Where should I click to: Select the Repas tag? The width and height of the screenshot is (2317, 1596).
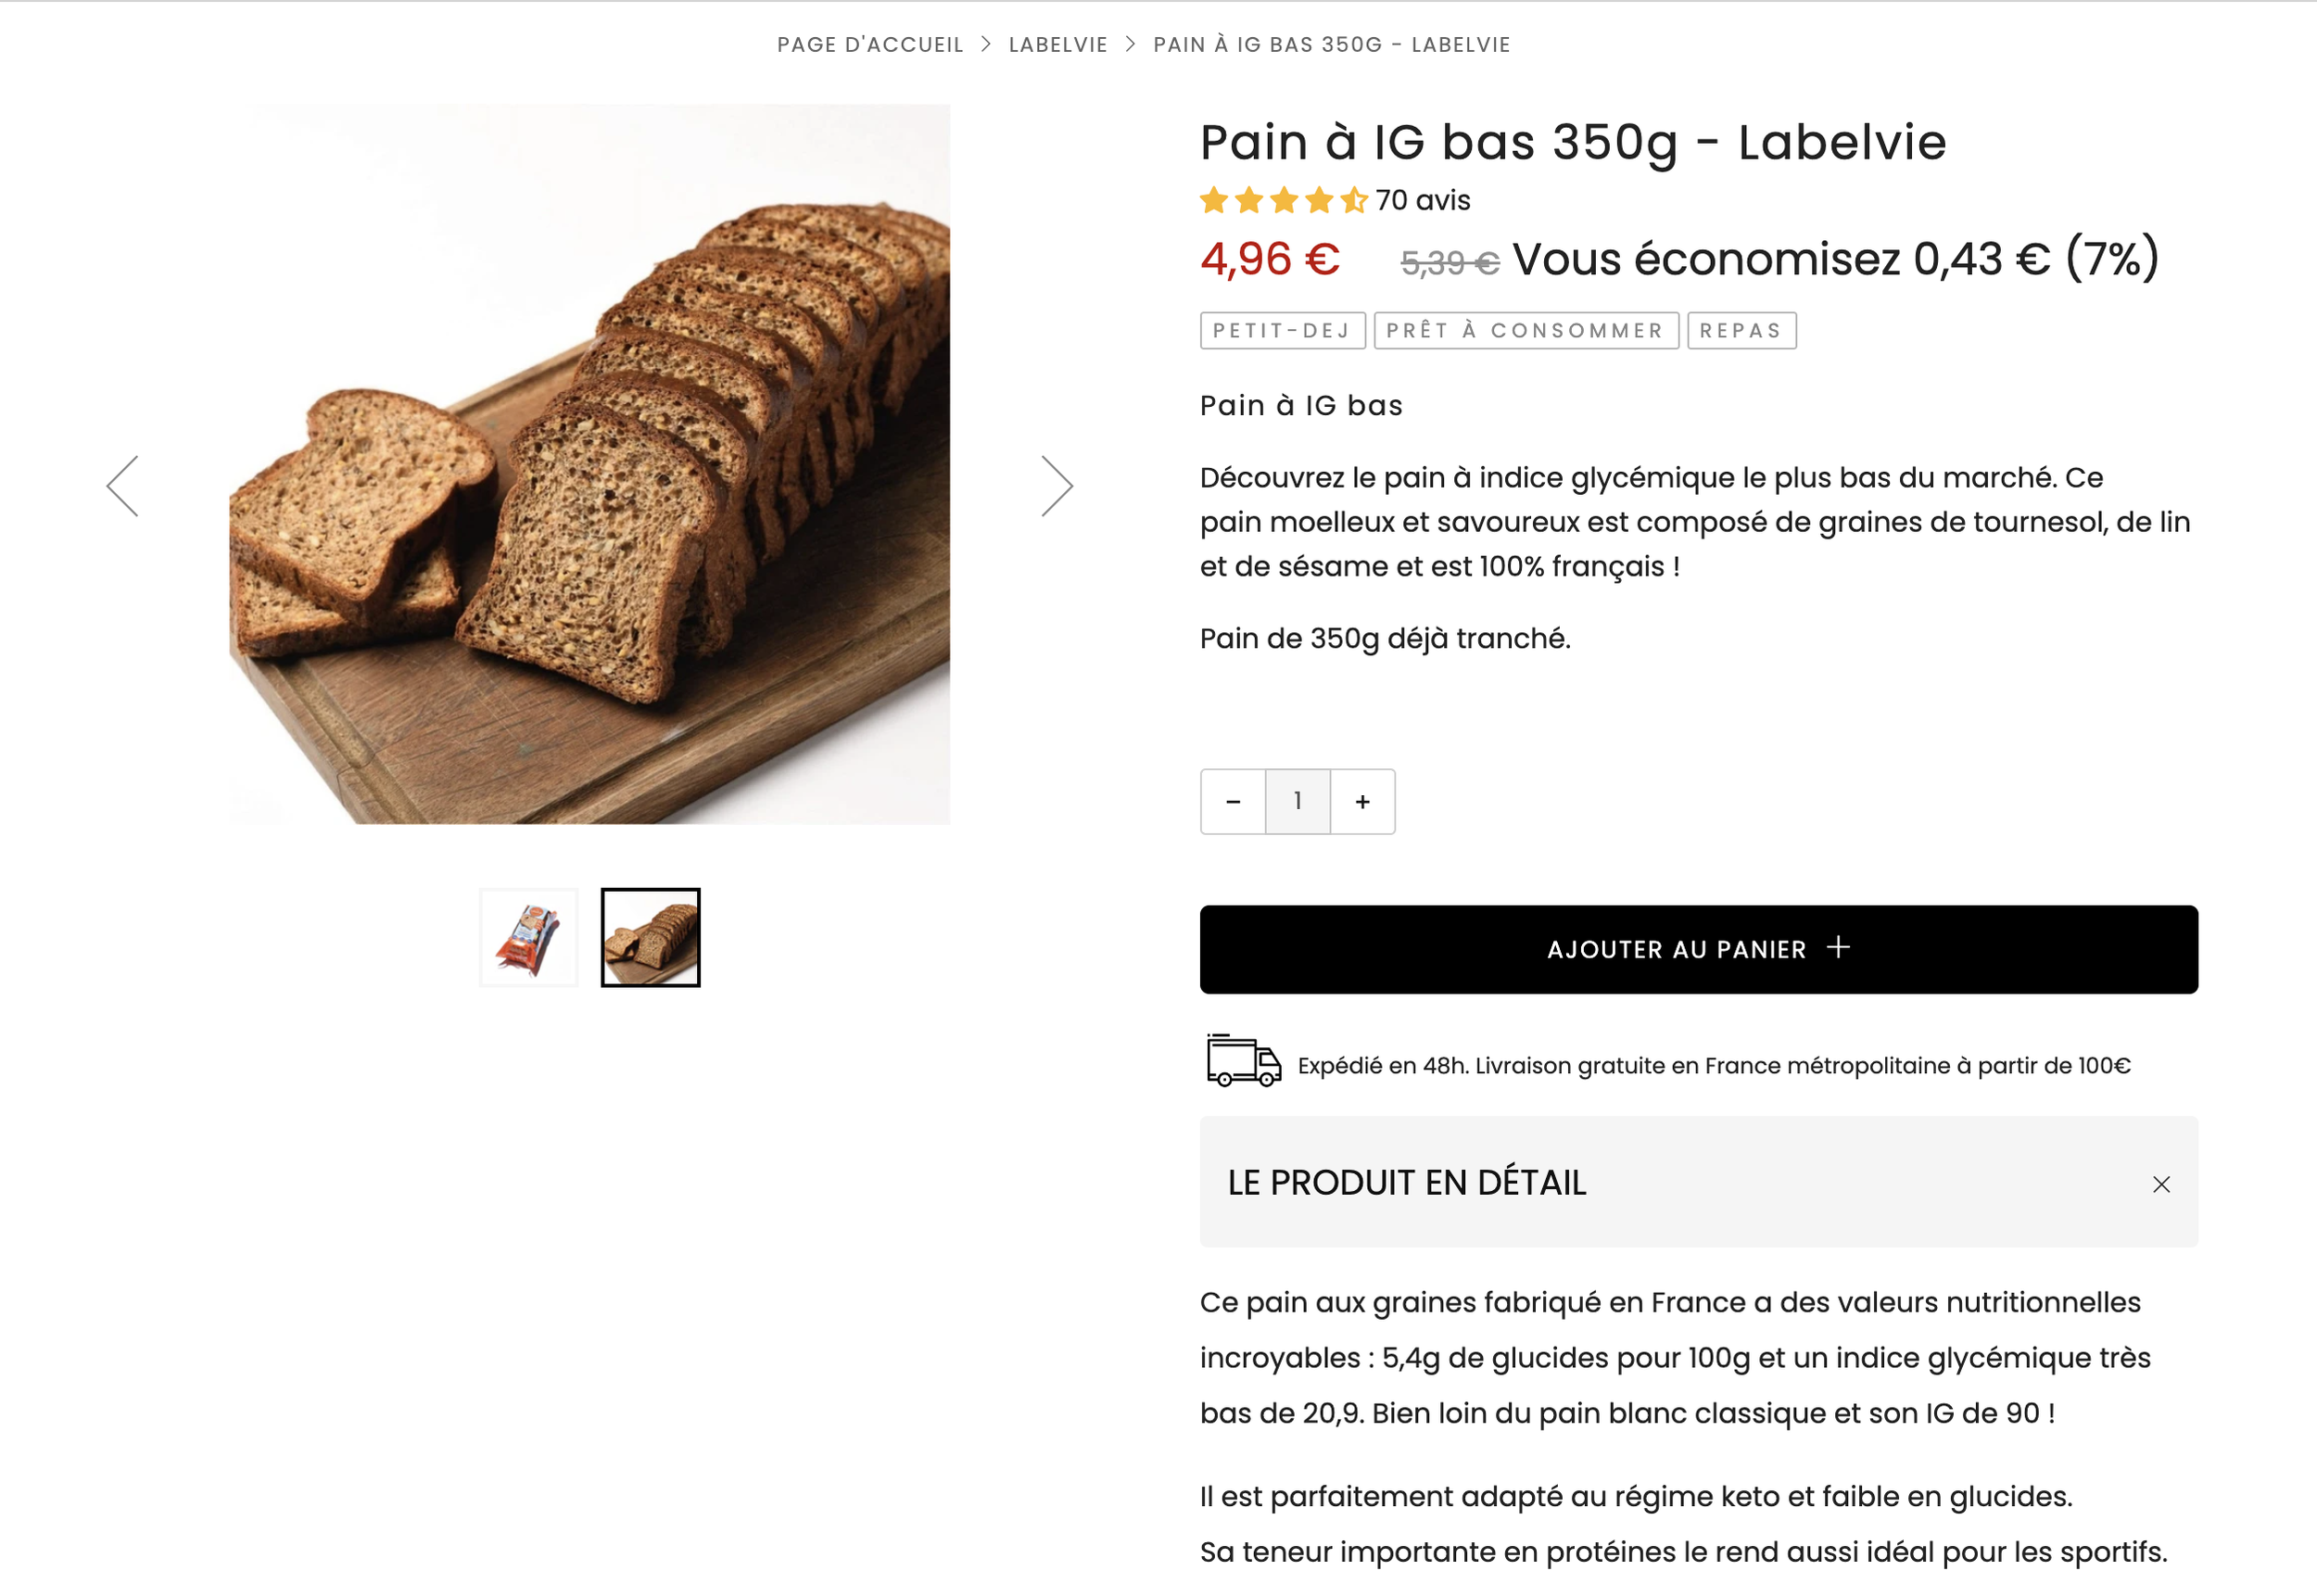[1741, 331]
